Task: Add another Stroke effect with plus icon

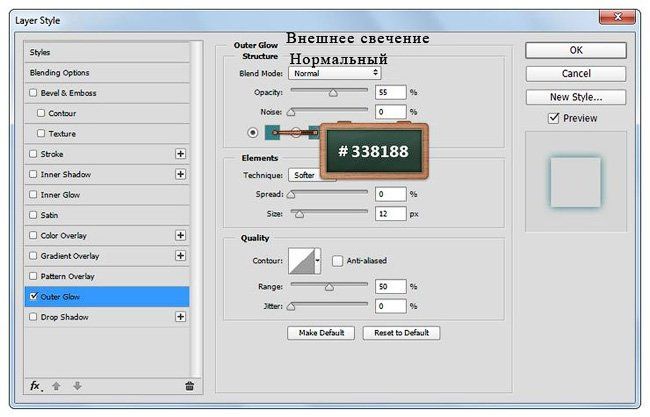Action: click(180, 154)
